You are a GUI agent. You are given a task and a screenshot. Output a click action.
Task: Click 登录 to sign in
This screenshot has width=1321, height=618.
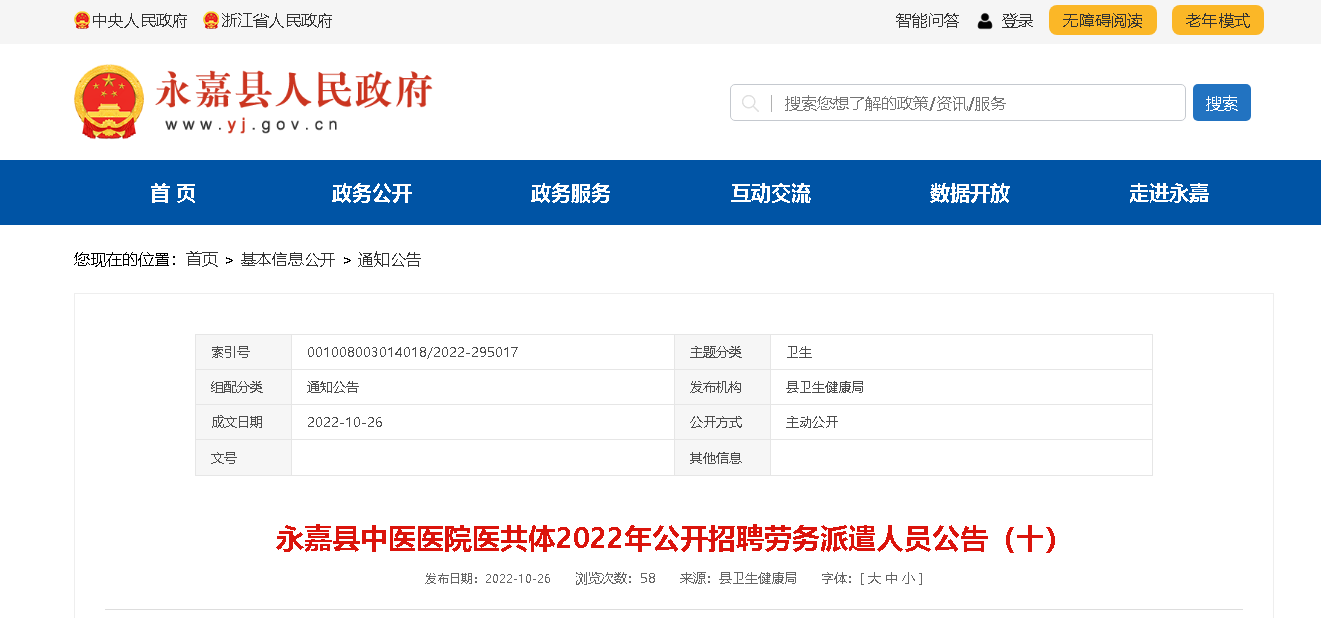[1017, 21]
